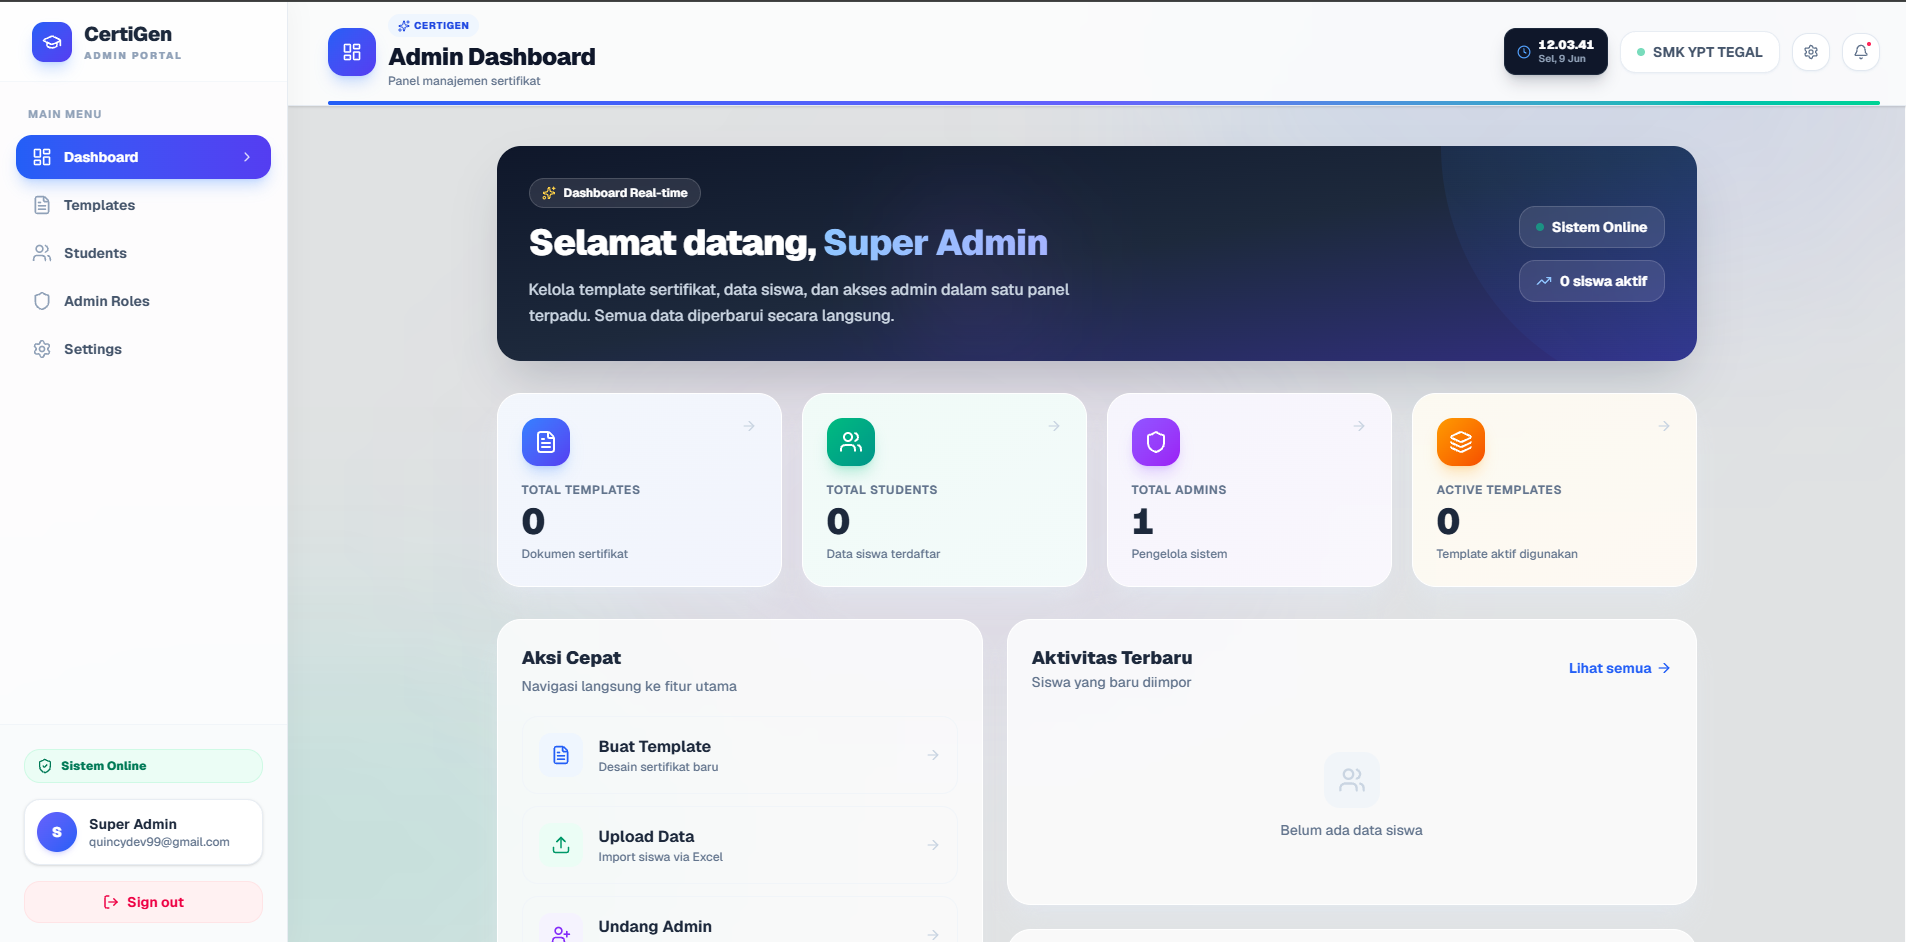Open the Total Students card arrow
The image size is (1906, 942).
(1054, 426)
